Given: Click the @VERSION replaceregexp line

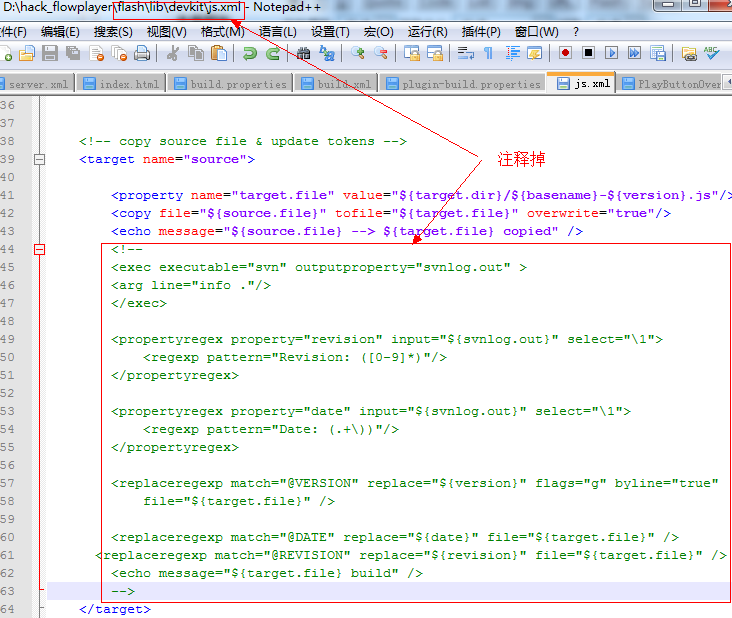Looking at the screenshot, I should tap(415, 483).
